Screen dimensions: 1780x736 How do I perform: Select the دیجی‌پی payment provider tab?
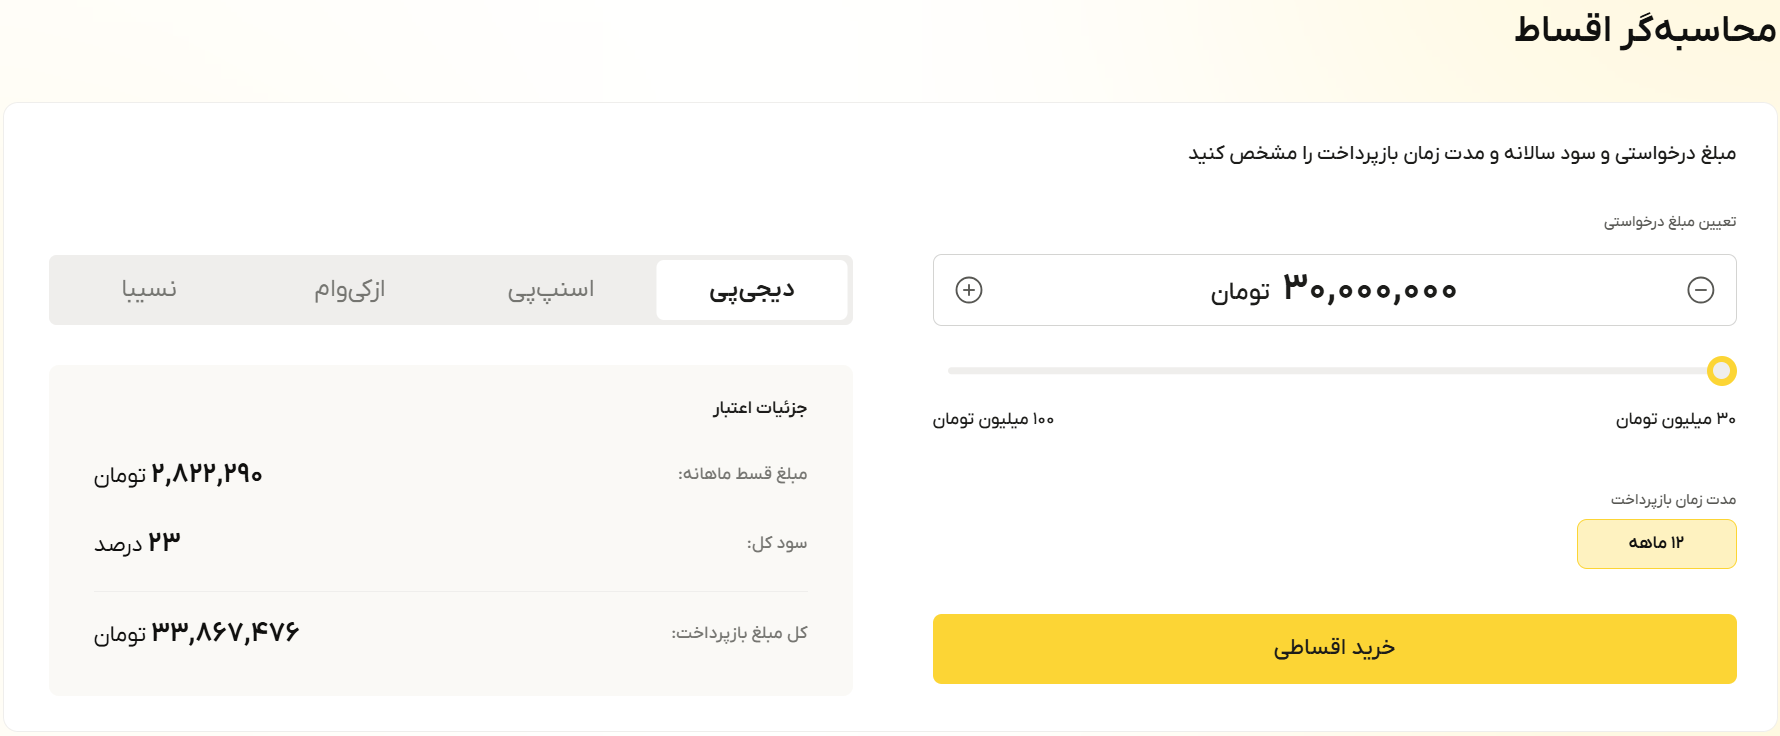[752, 289]
